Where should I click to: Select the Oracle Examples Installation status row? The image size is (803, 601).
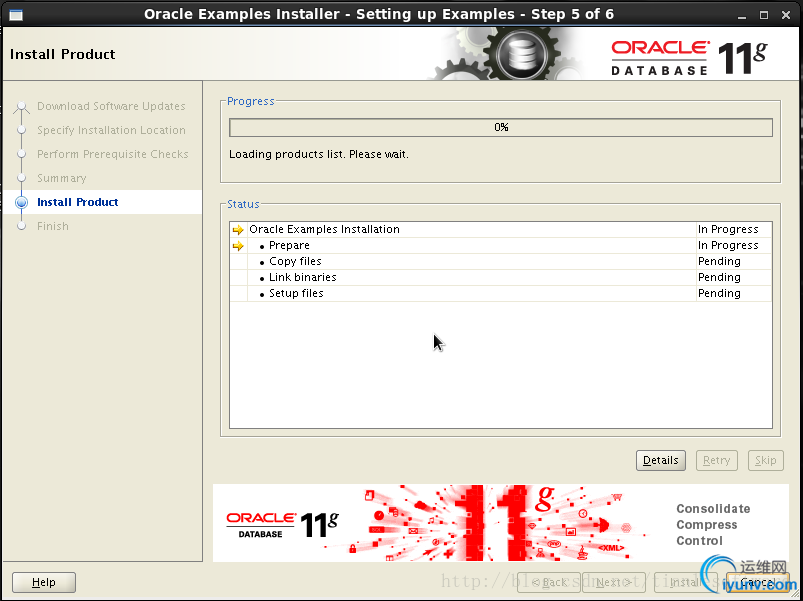(x=501, y=229)
